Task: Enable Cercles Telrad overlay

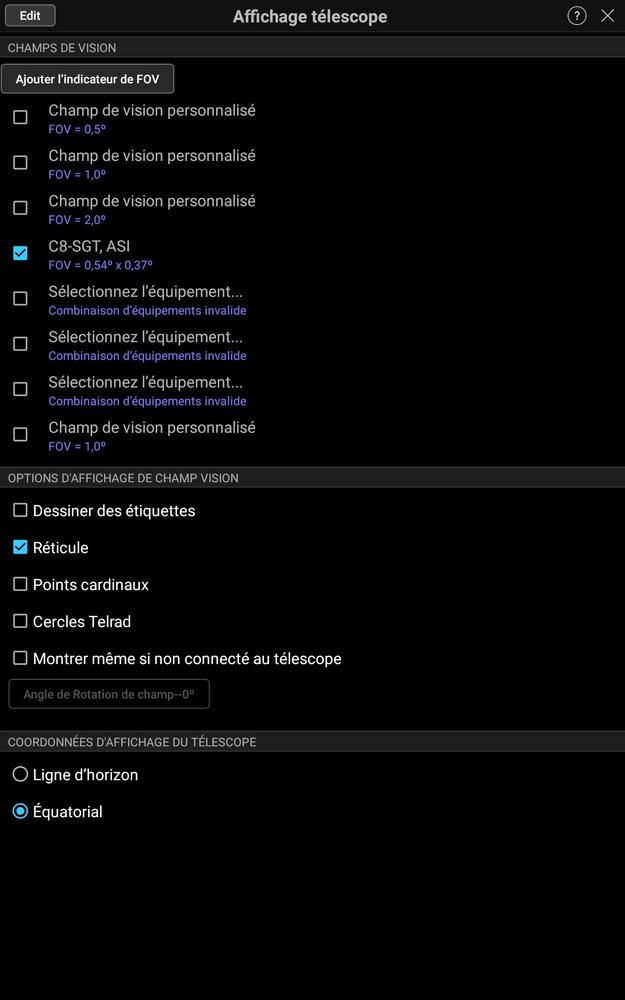Action: tap(19, 621)
